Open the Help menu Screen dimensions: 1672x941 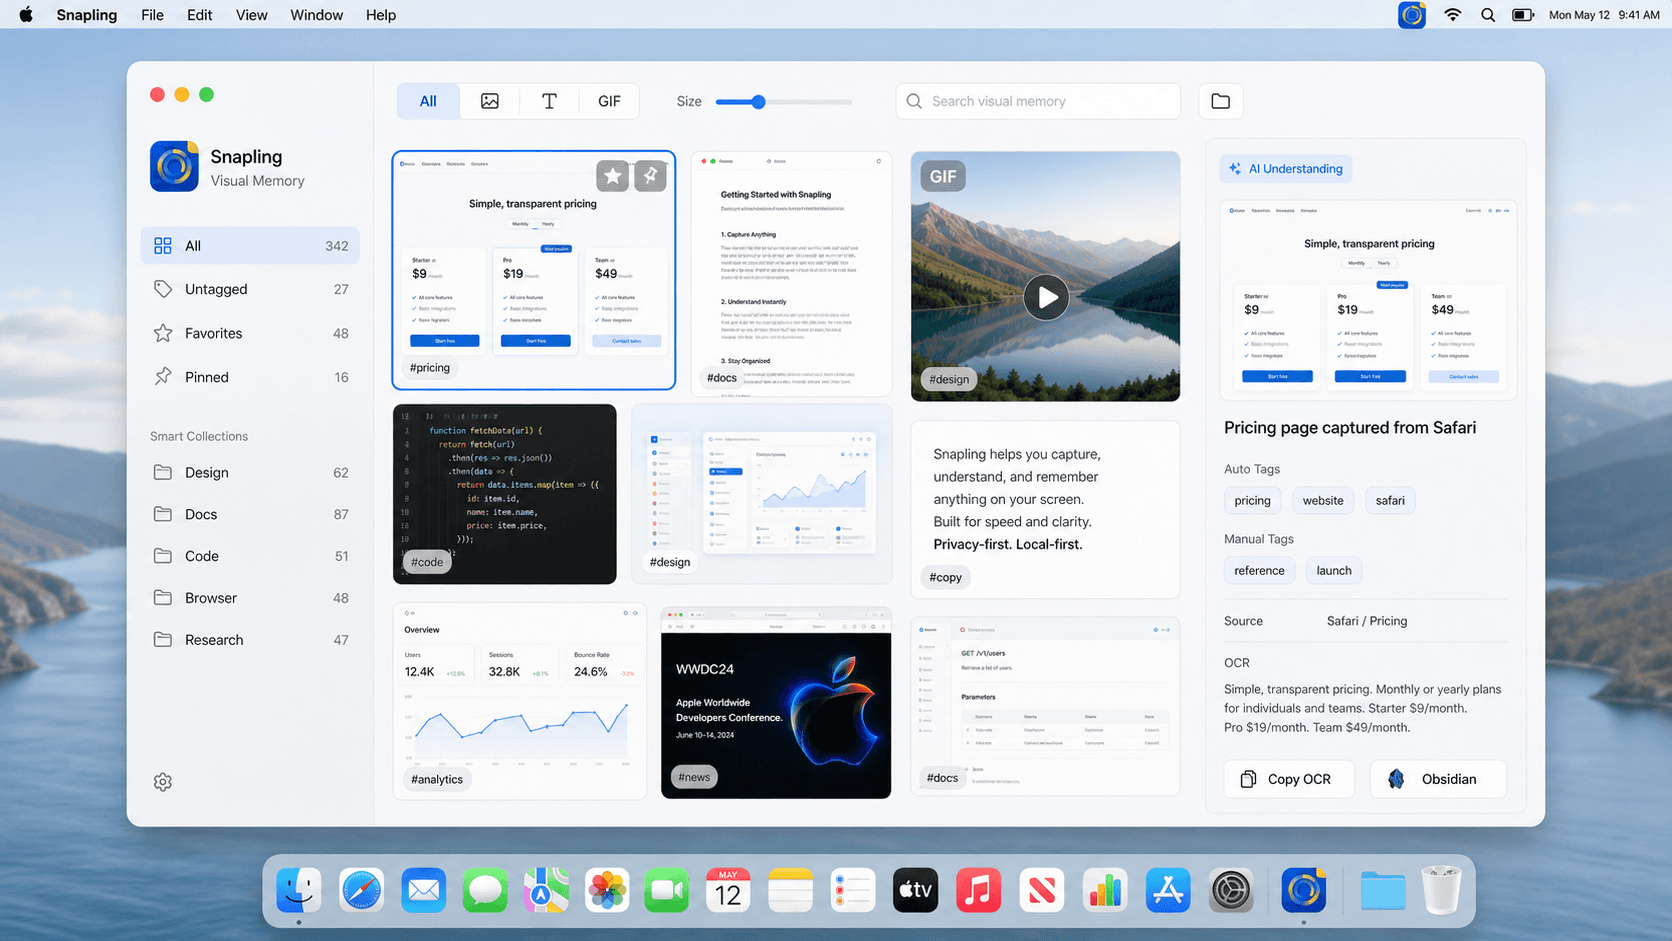380,15
